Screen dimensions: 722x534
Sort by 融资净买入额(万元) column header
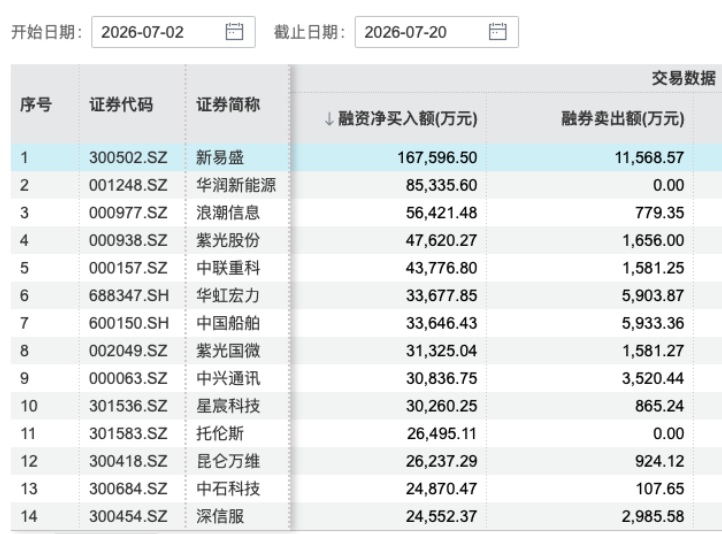click(x=408, y=119)
